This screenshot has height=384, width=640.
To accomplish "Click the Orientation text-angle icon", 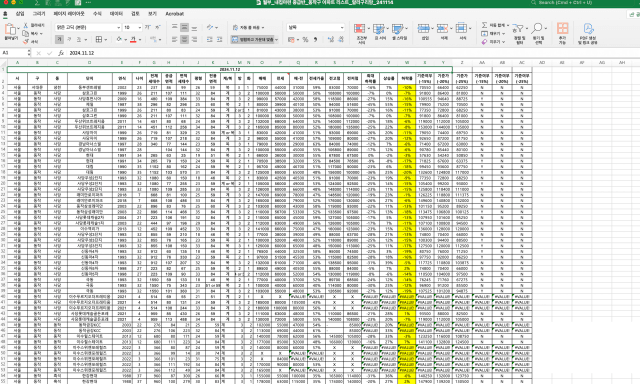I will [210, 27].
